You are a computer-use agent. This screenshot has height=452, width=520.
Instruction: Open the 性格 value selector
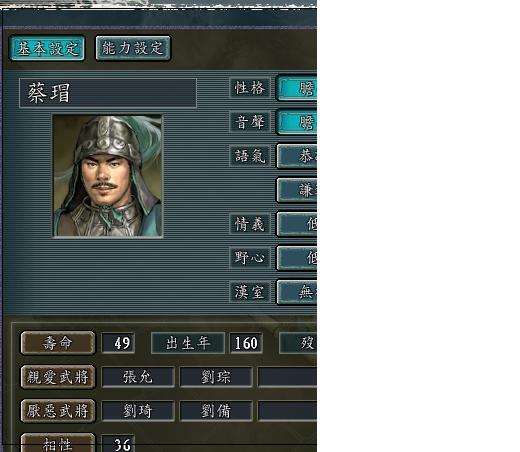(297, 88)
